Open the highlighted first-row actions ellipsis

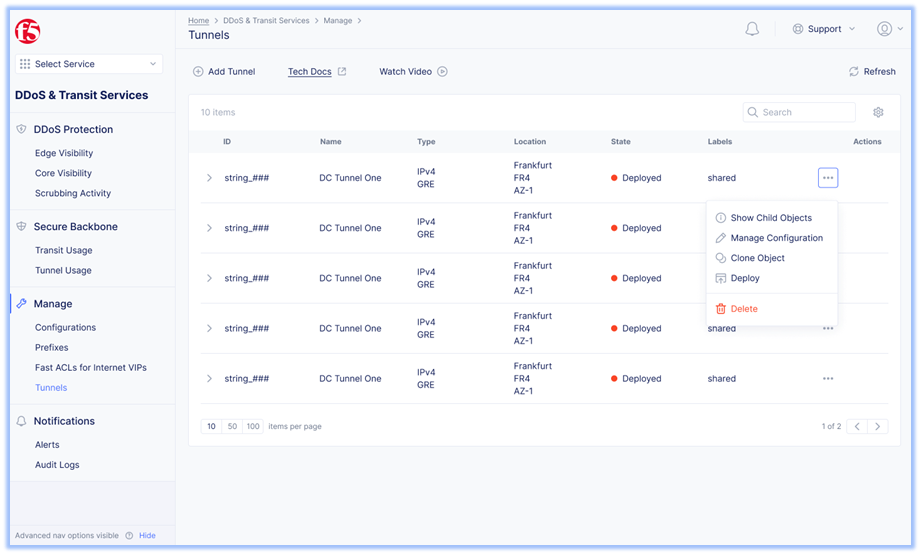click(828, 178)
